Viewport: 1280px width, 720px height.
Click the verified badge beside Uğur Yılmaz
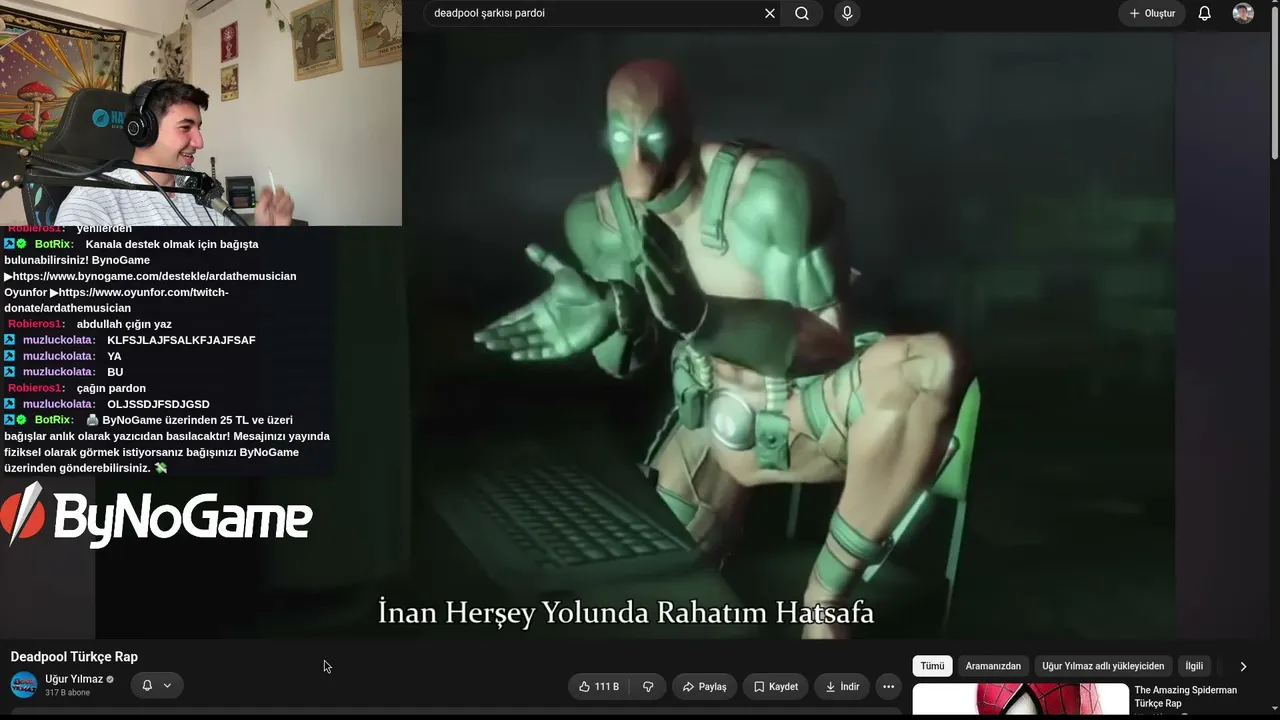click(x=111, y=680)
